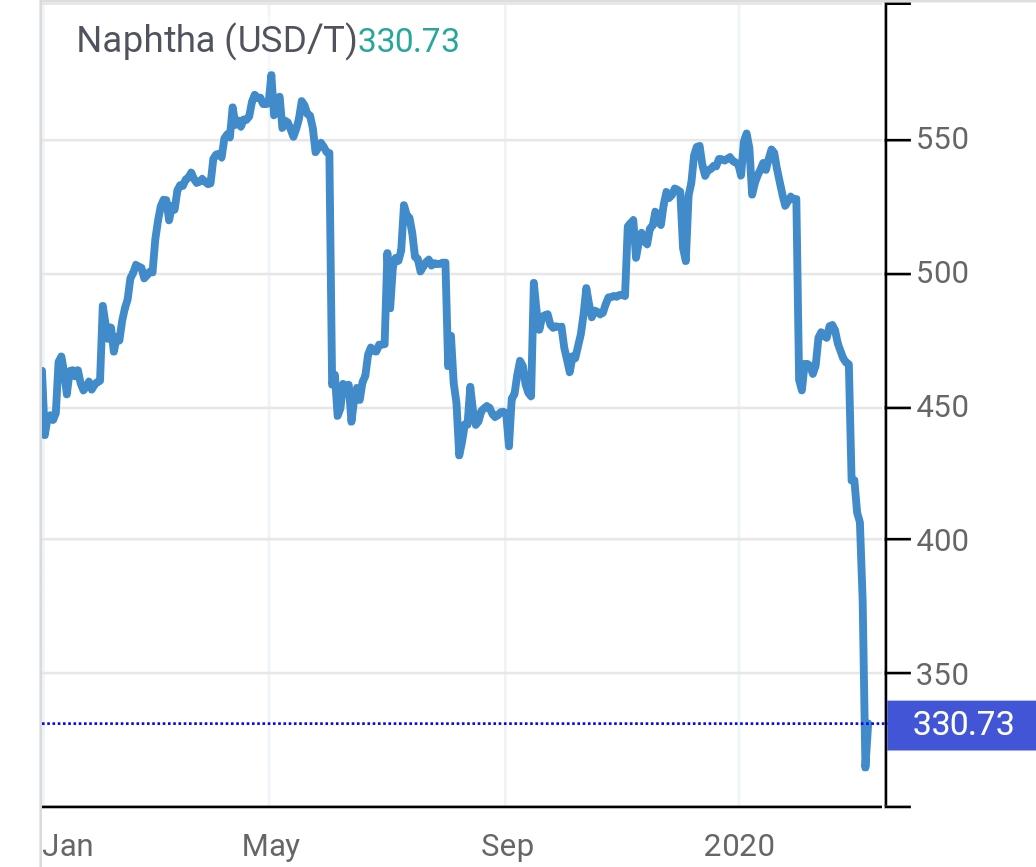The height and width of the screenshot is (867, 1036).
Task: Select the Sep time axis label
Action: pyautogui.click(x=507, y=846)
